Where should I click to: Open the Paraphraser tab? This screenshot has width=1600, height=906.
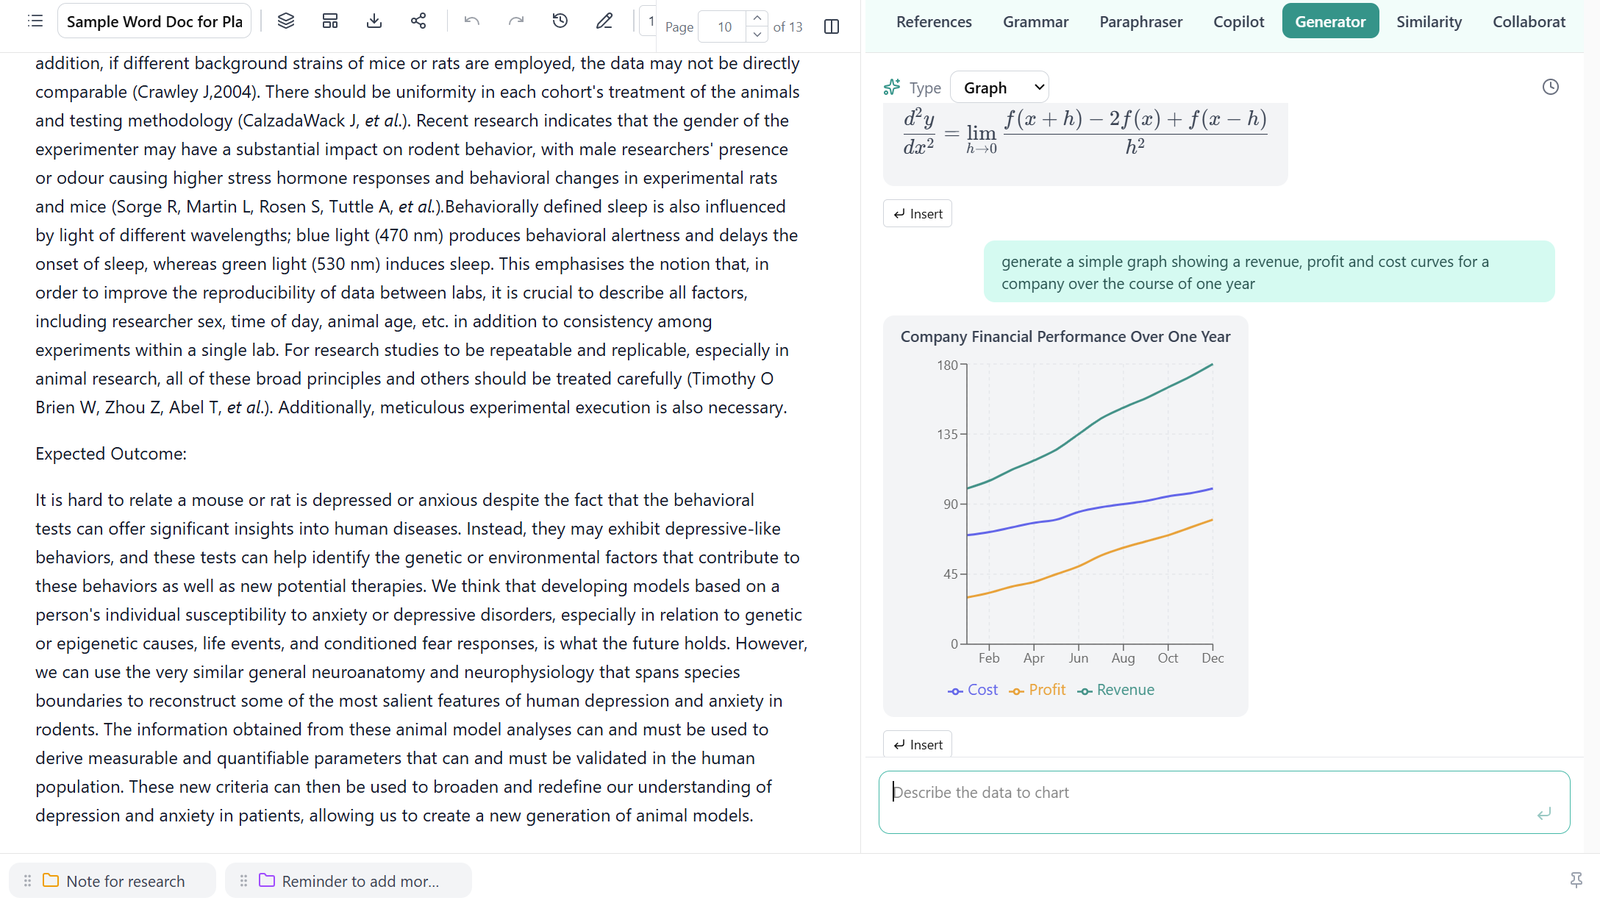[x=1141, y=21]
